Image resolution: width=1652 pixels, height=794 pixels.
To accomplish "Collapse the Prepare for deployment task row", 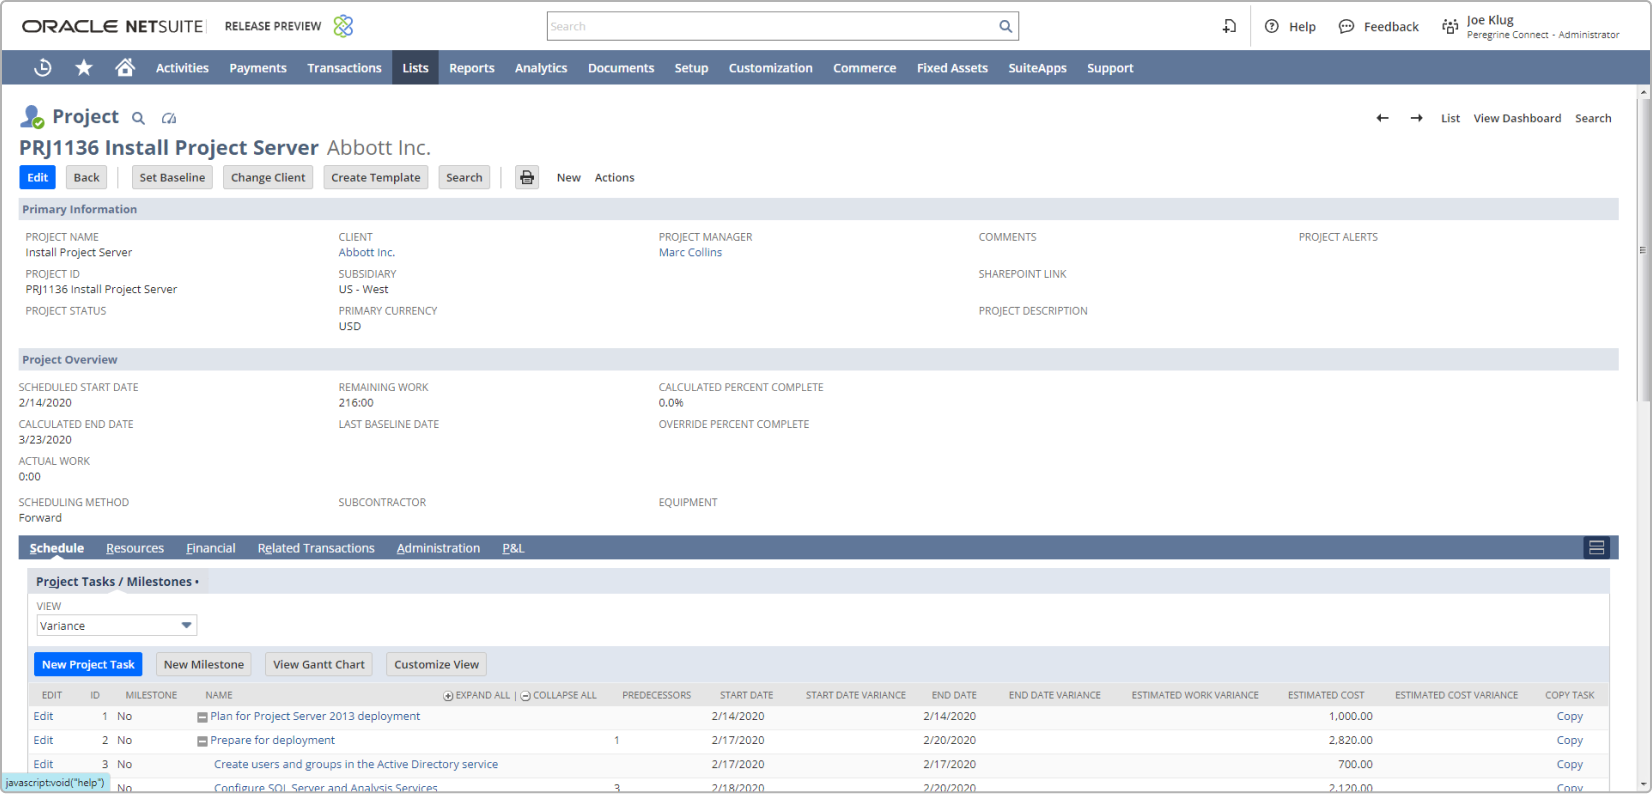I will 202,741.
